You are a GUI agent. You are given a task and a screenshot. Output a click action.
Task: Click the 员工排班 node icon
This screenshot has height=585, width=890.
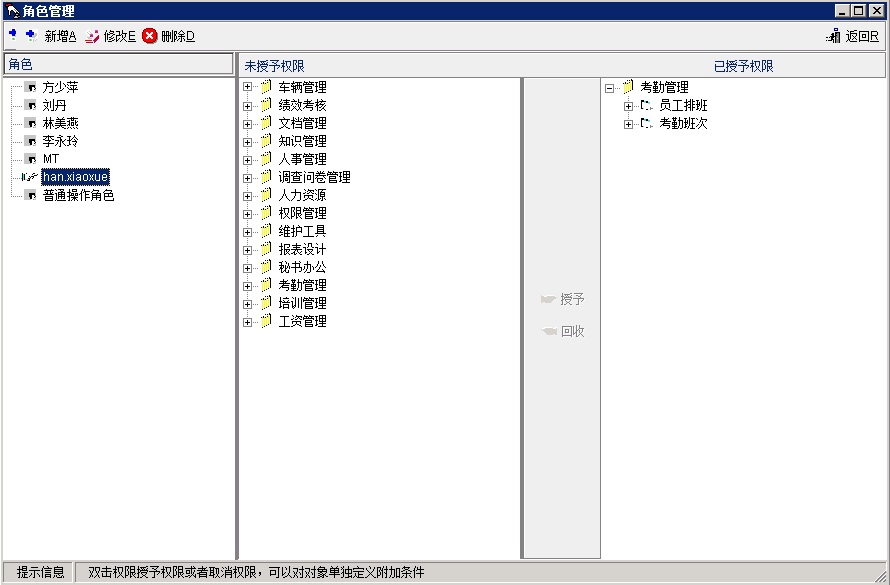tap(646, 105)
